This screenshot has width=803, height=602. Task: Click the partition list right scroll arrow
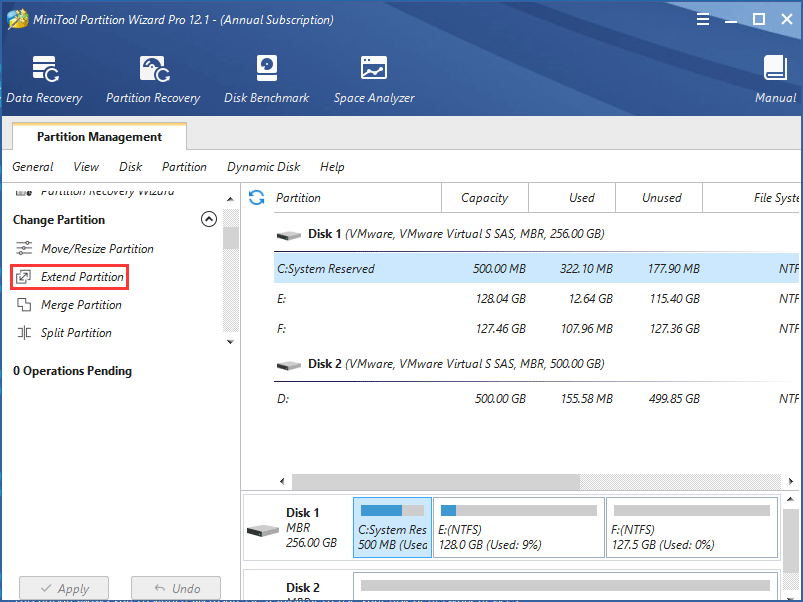click(791, 481)
